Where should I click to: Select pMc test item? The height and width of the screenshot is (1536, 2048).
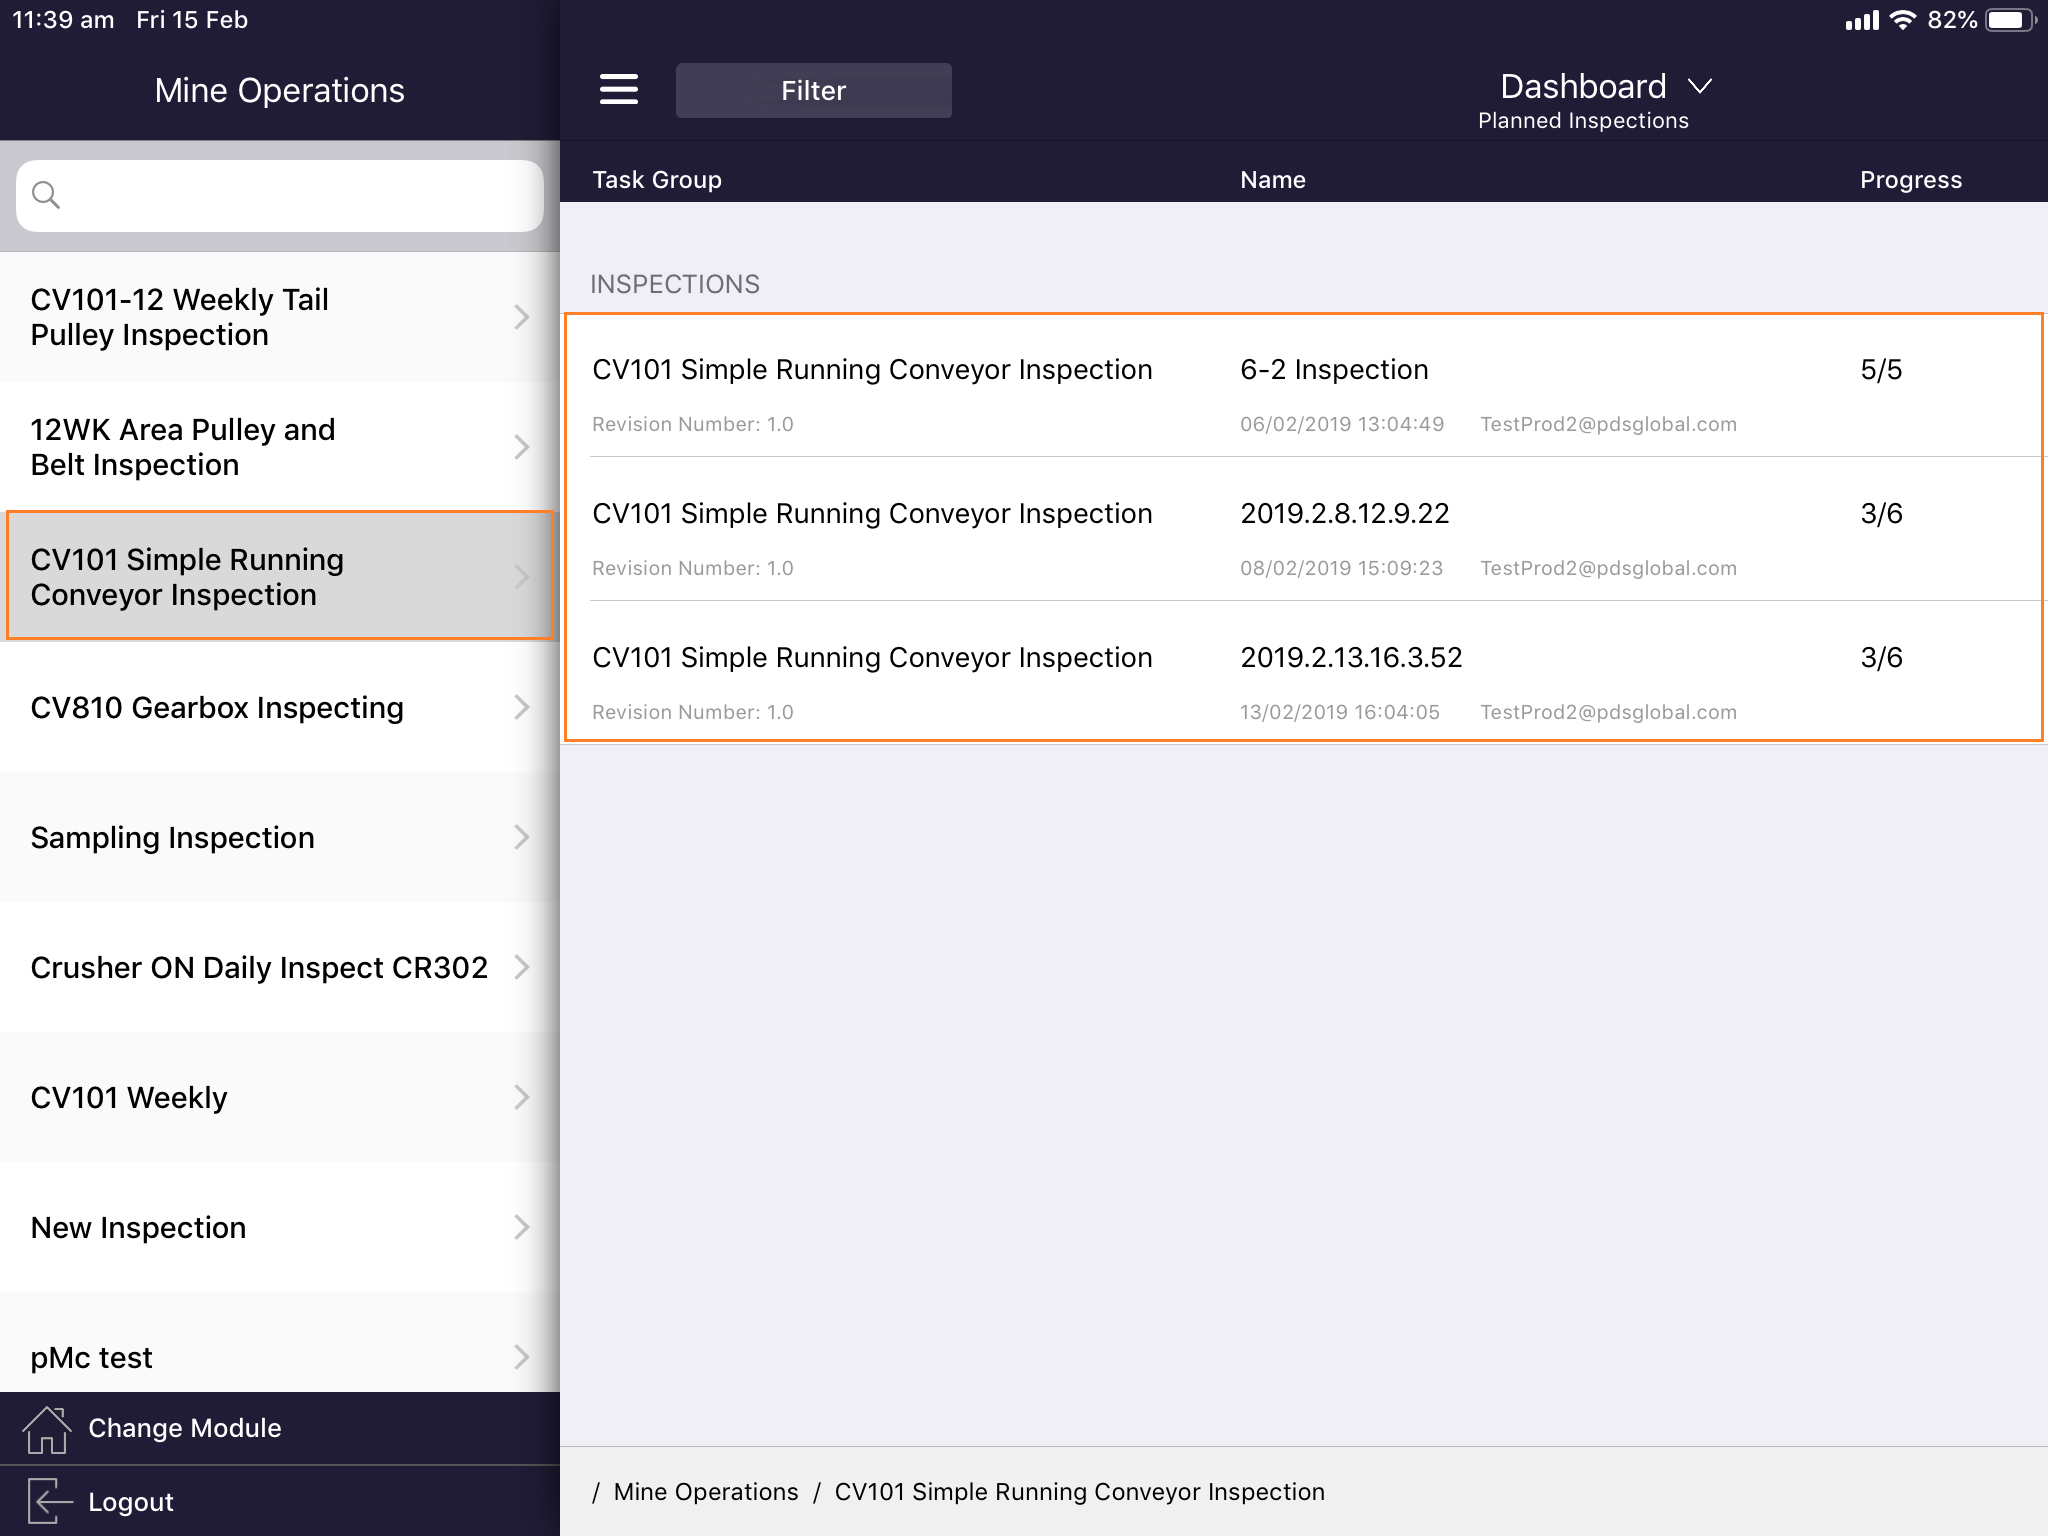click(280, 1342)
